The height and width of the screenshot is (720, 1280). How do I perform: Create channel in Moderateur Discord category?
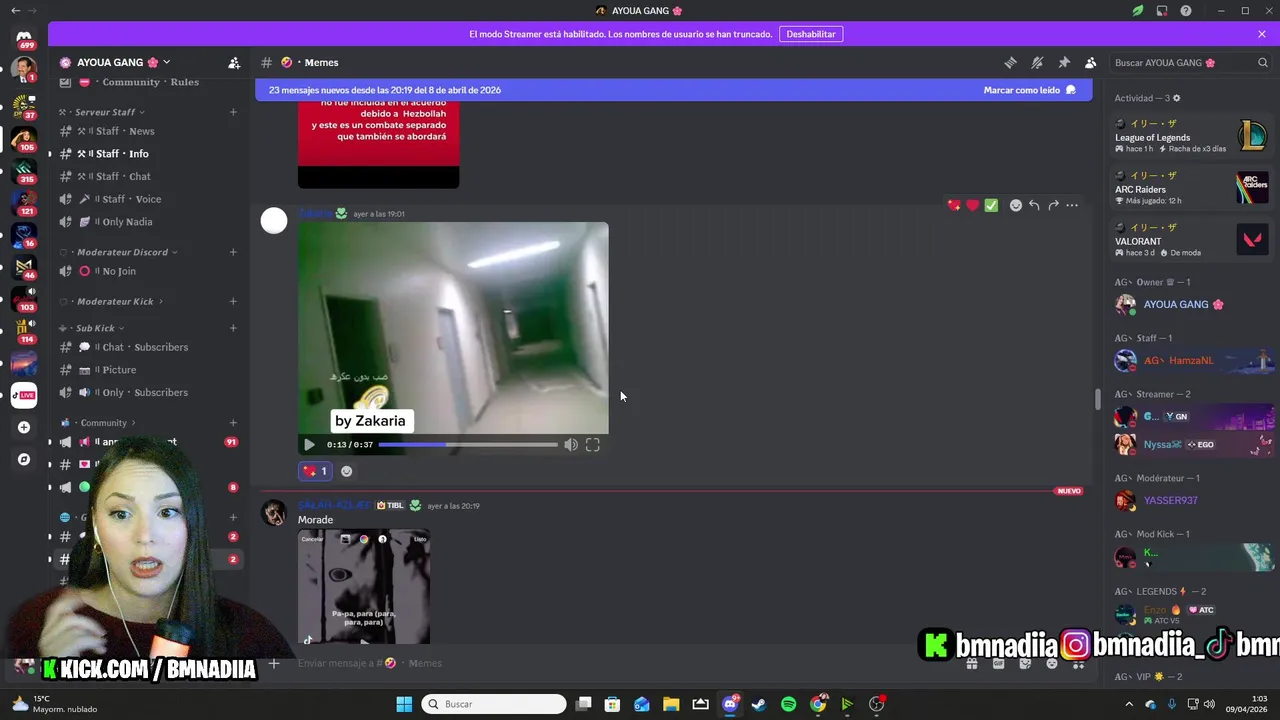point(233,252)
